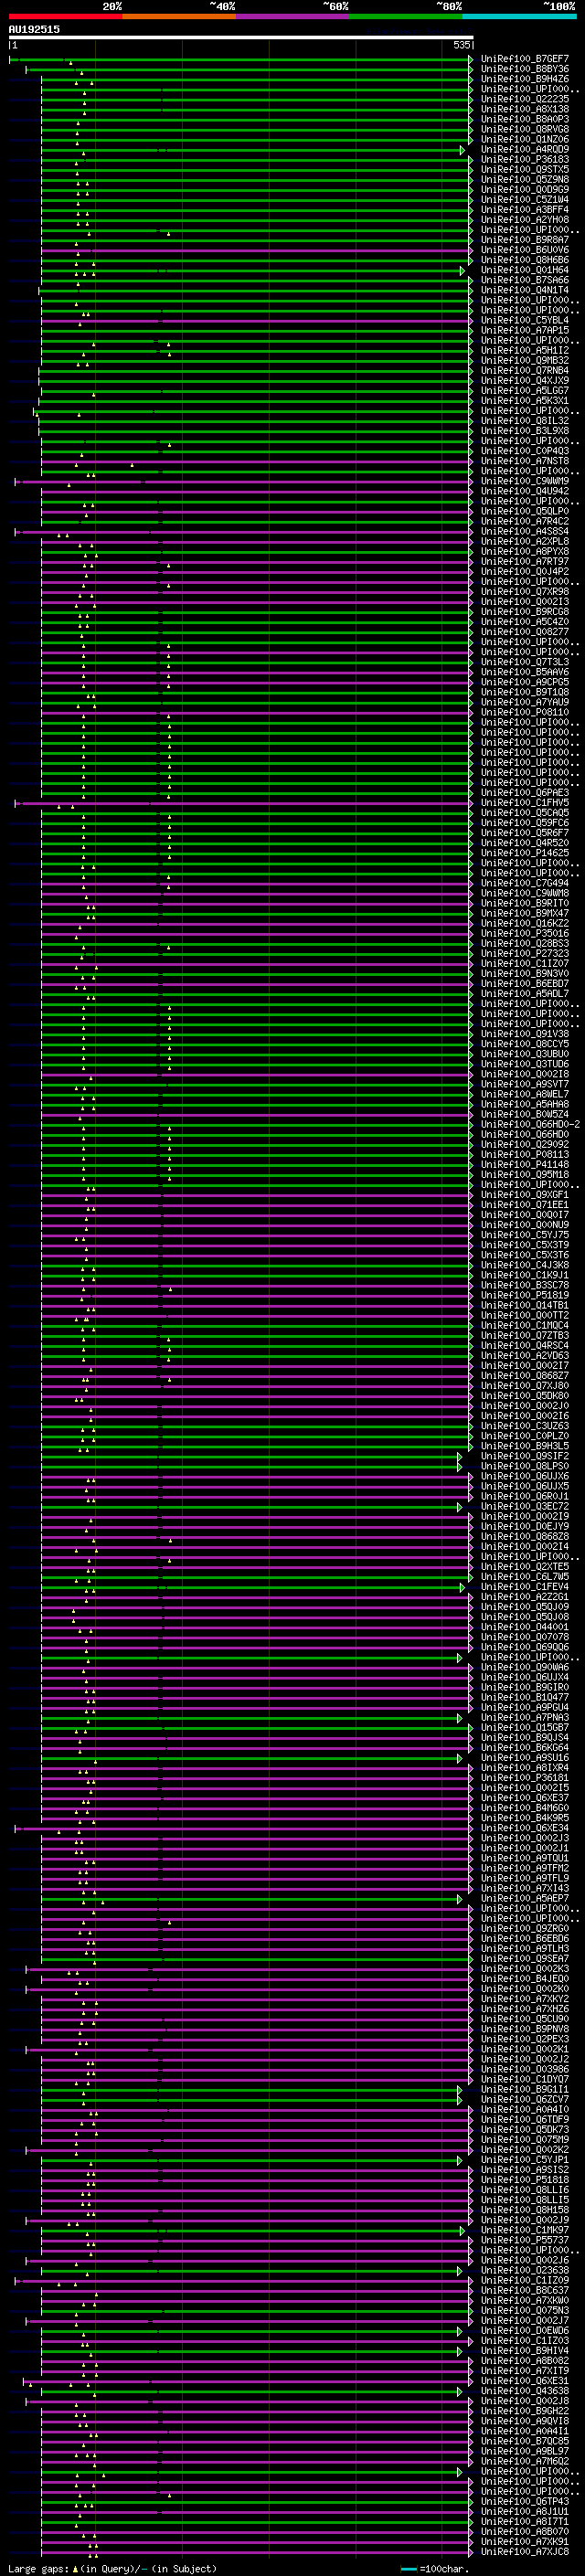585x2576 pixels.
Task: Click UniRef100_Q01H64 hit name
Action: pos(524,270)
